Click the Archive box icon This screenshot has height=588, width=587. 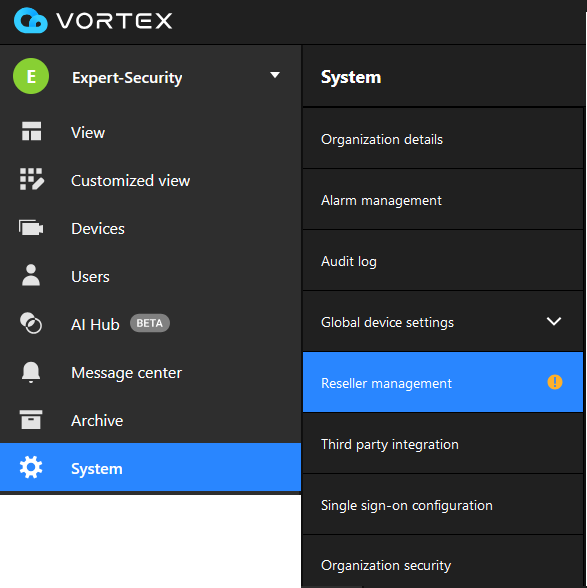[x=31, y=419]
